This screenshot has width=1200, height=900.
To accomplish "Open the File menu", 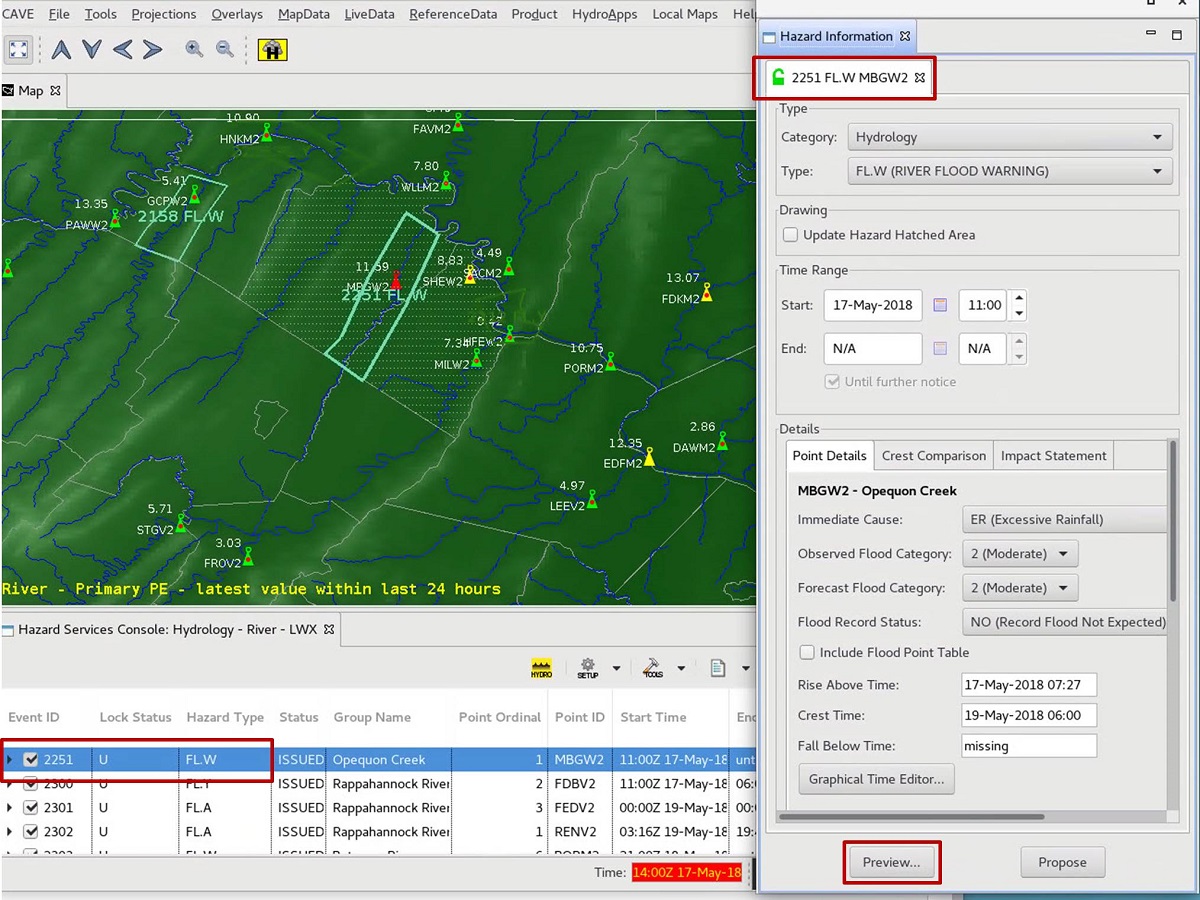I will [59, 14].
